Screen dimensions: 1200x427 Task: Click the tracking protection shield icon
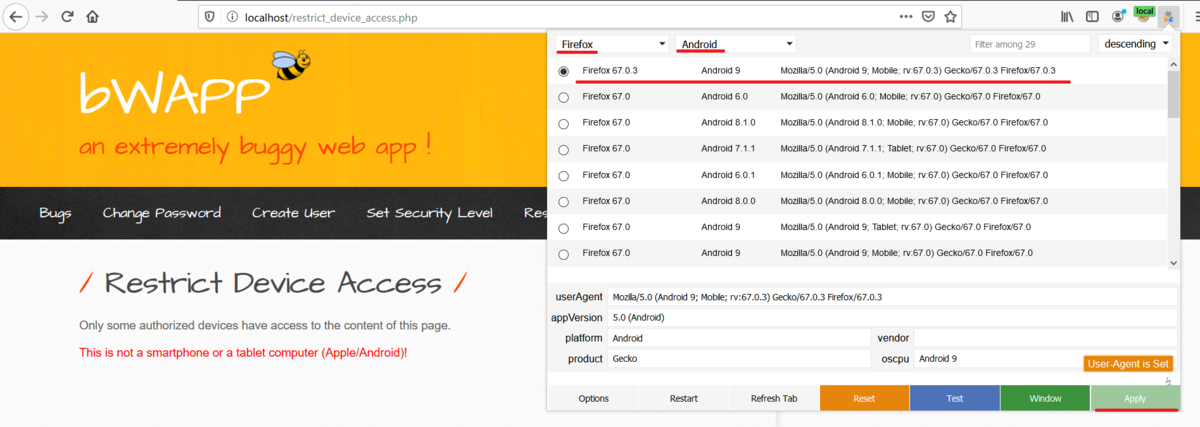209,17
